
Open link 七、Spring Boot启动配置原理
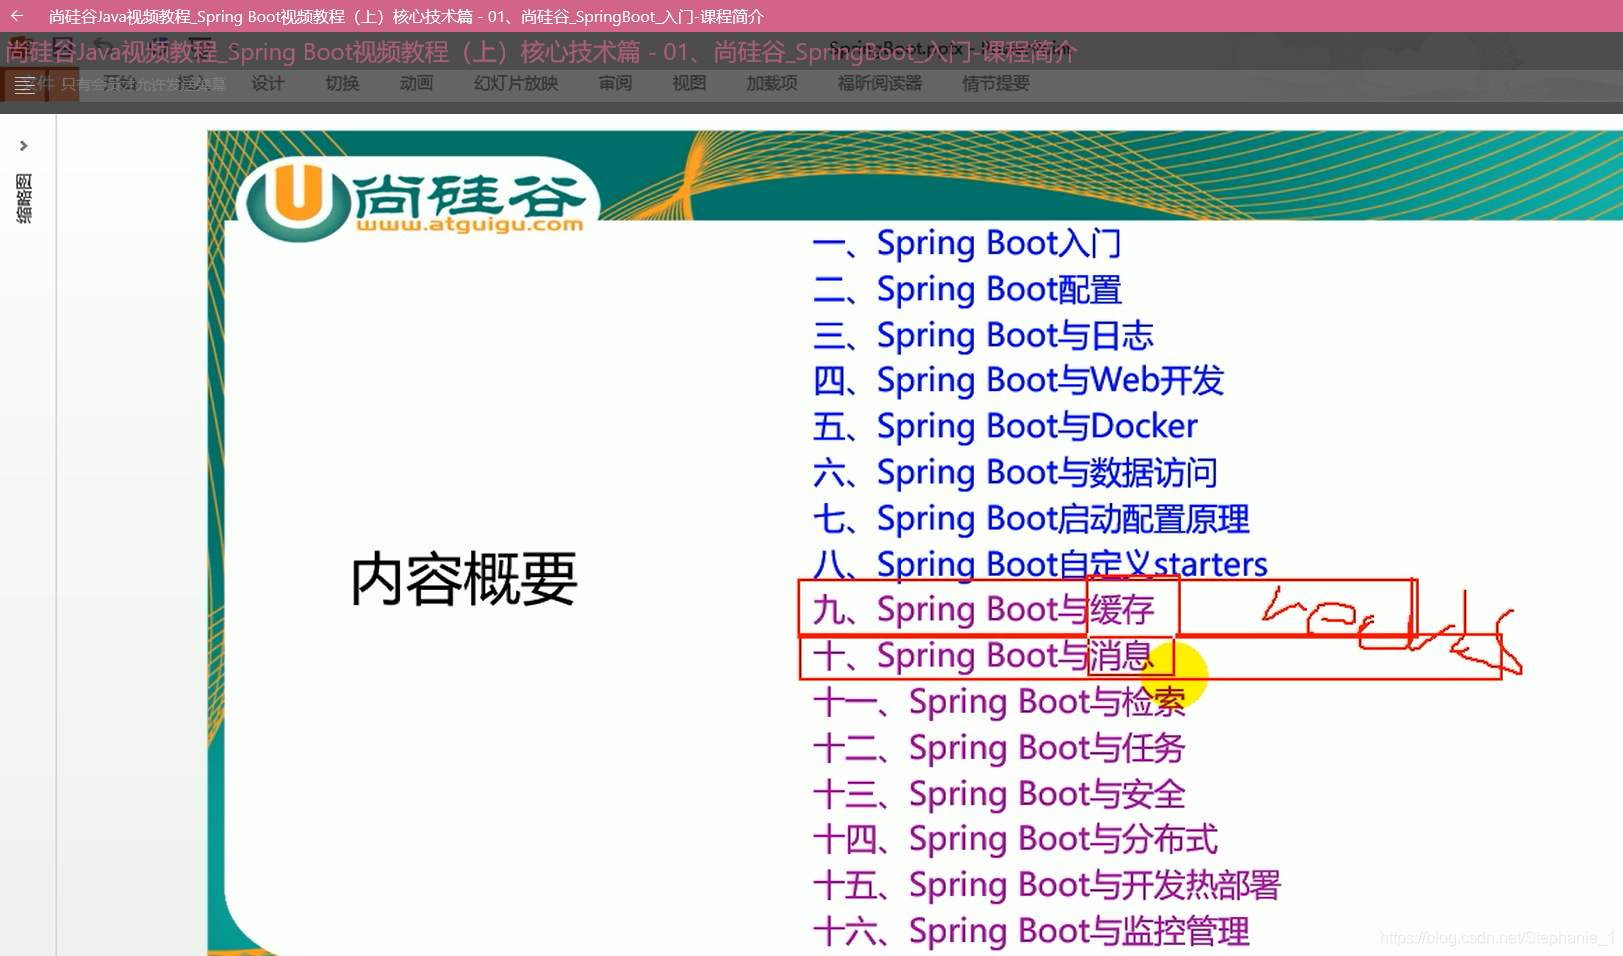[x=1031, y=518]
